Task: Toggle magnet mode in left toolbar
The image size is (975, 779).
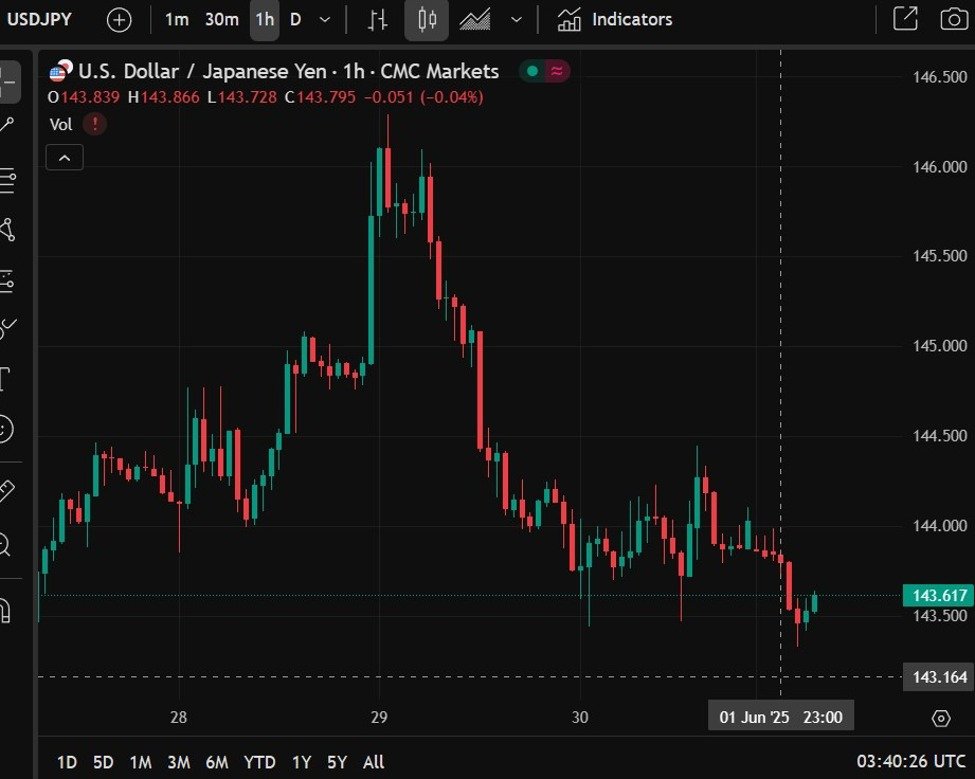Action: pos(5,608)
